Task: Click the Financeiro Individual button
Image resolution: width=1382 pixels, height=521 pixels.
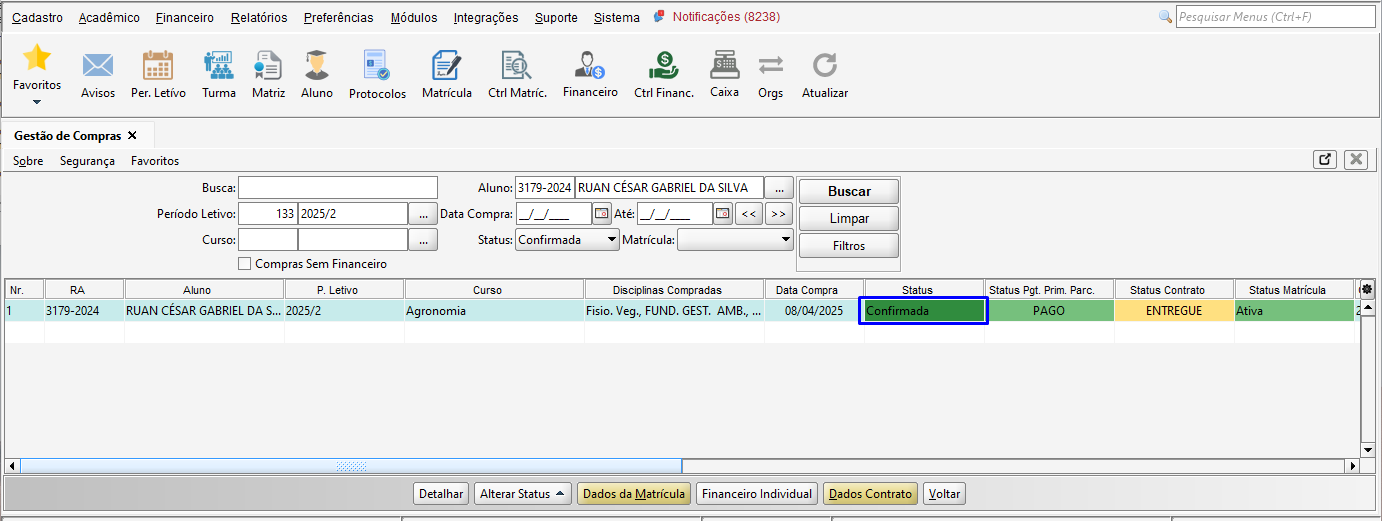Action: pyautogui.click(x=757, y=494)
